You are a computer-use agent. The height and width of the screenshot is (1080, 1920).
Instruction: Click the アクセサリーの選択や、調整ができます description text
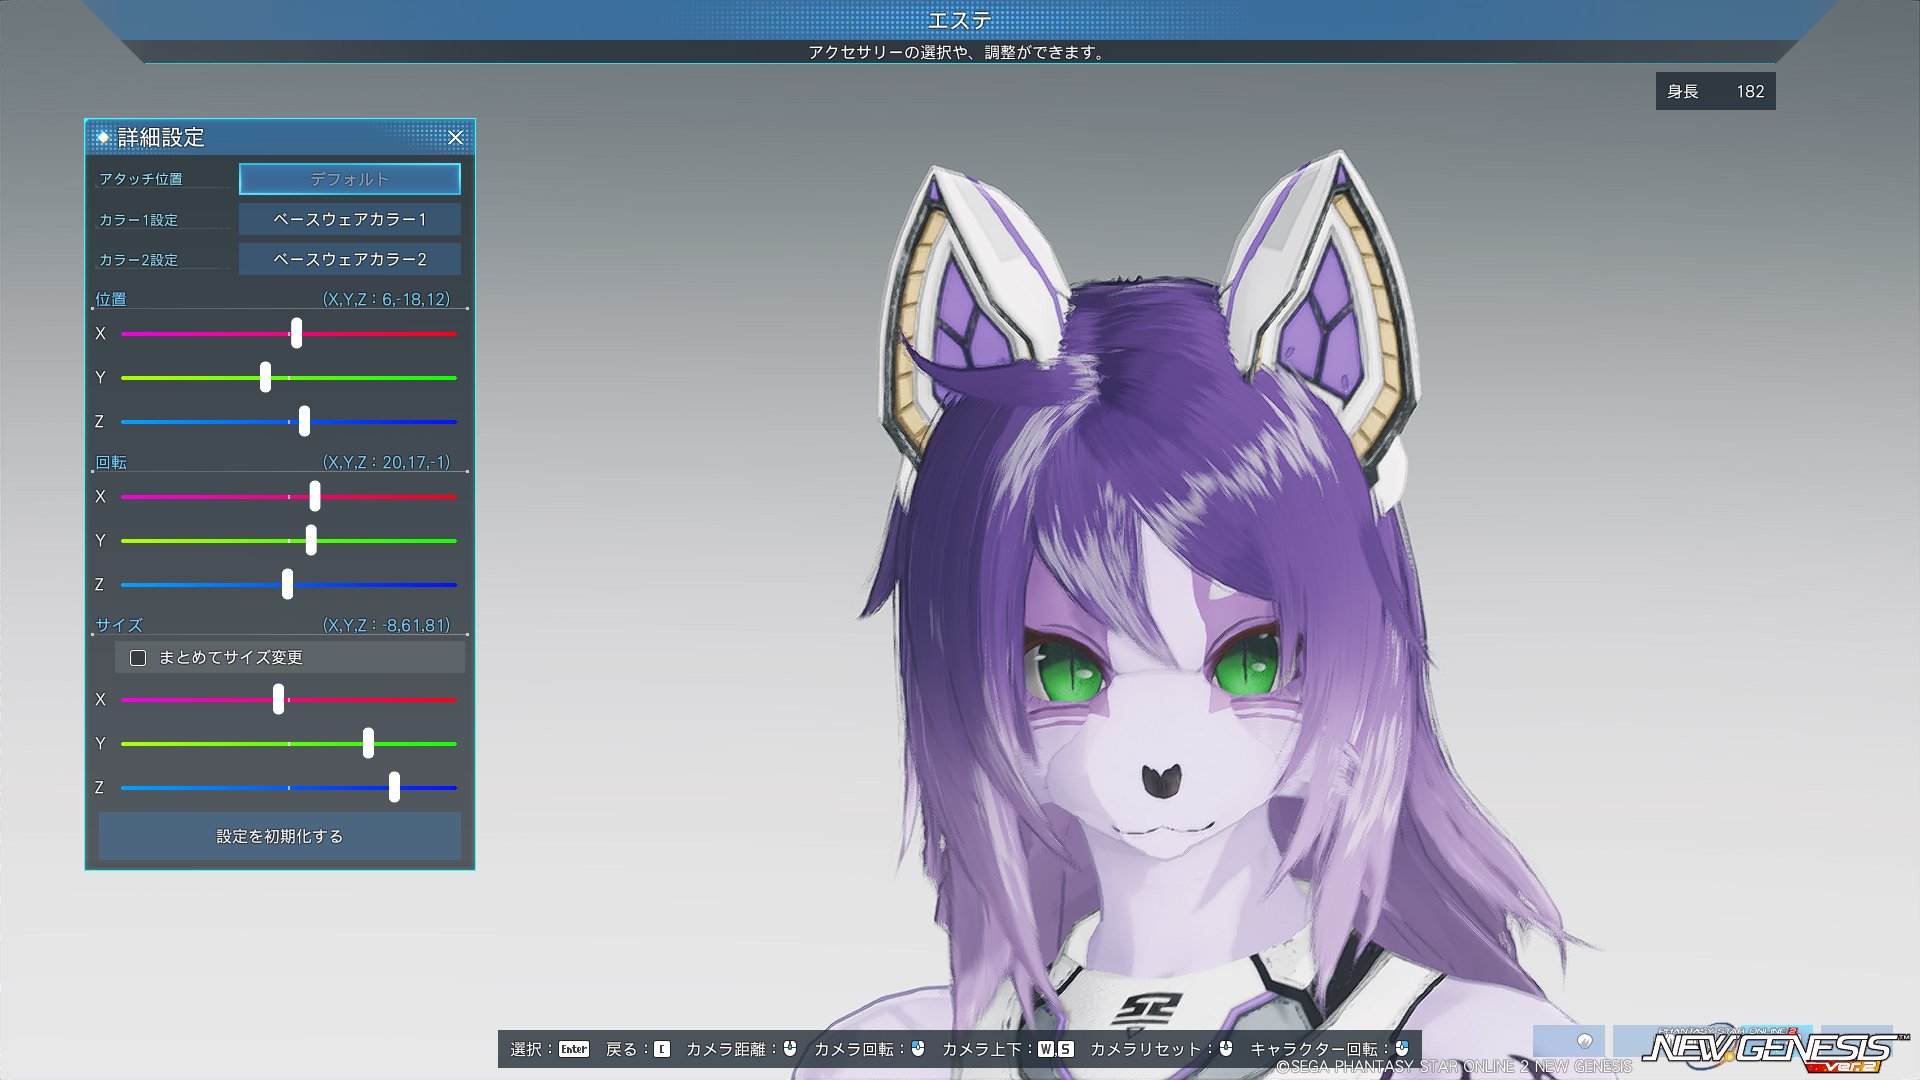point(958,52)
